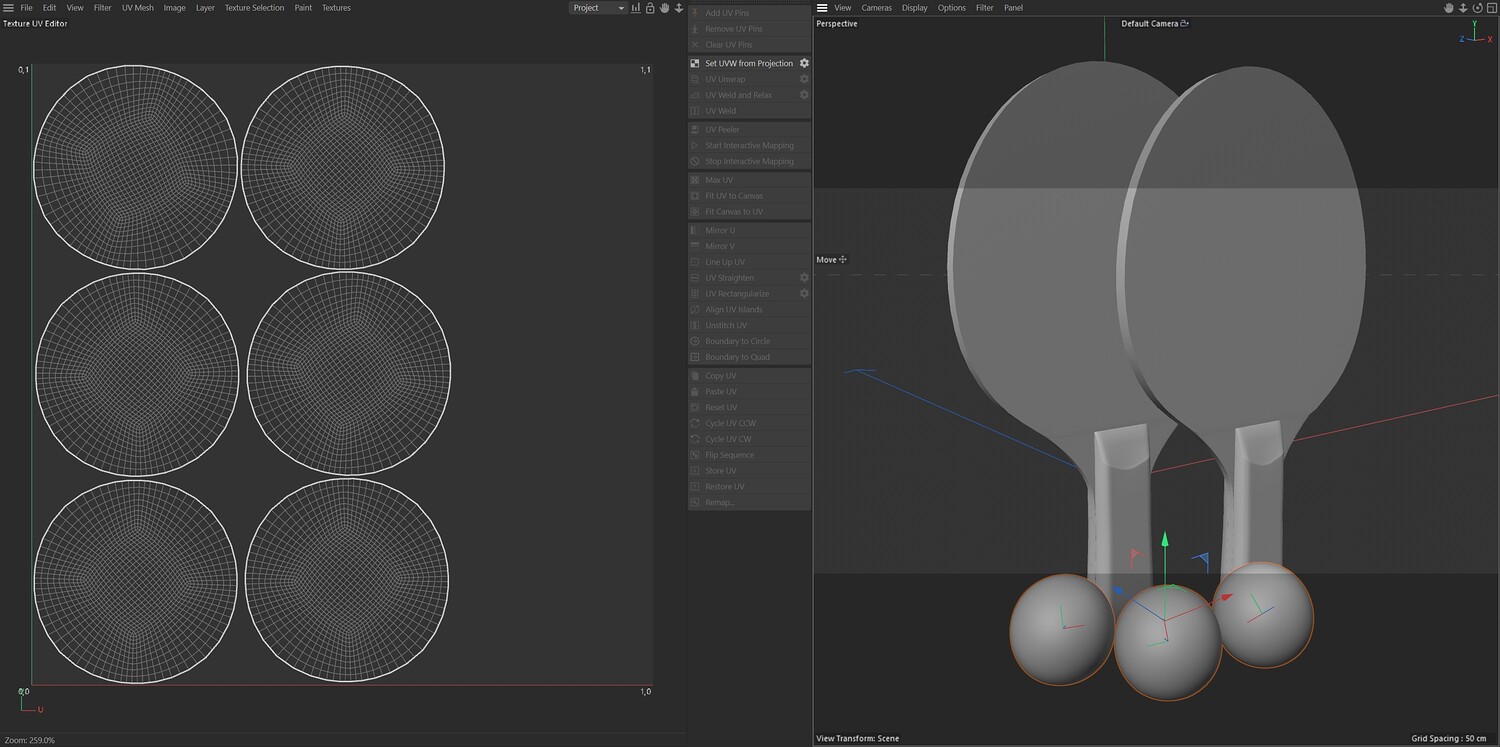This screenshot has height=747, width=1500.
Task: Toggle the viewport maximize layout icon
Action: (1491, 8)
